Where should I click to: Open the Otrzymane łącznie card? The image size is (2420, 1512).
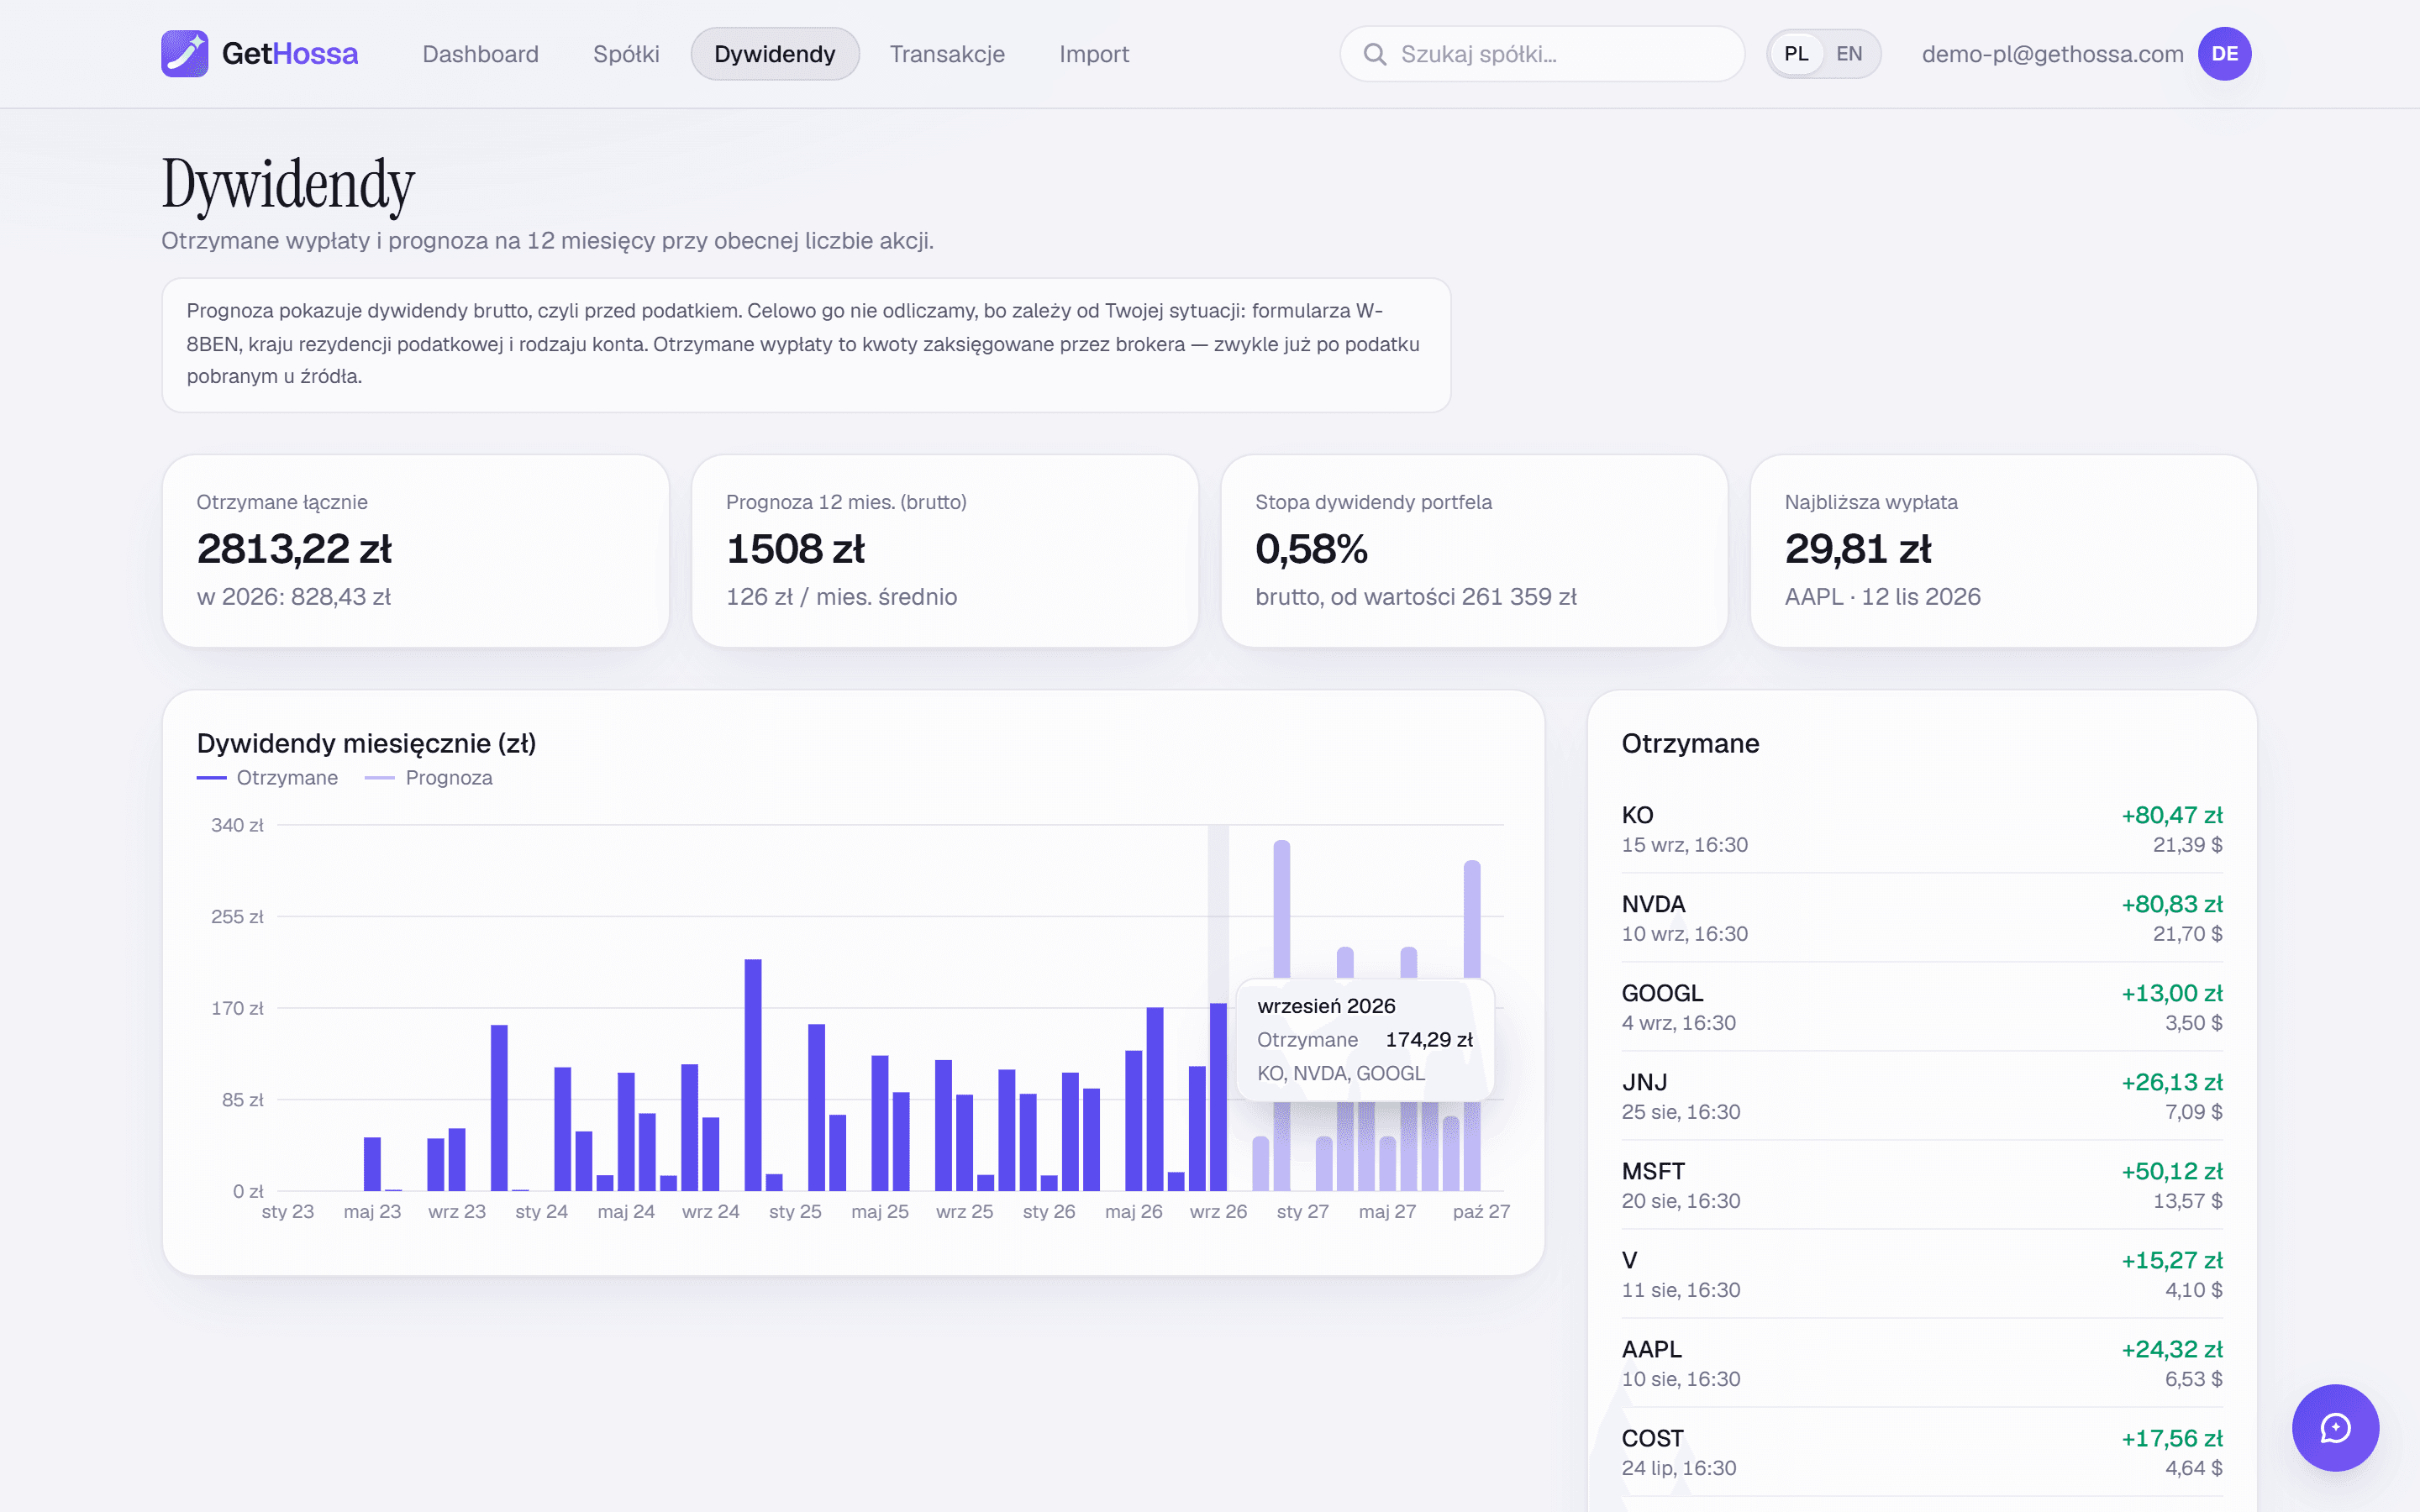click(416, 551)
